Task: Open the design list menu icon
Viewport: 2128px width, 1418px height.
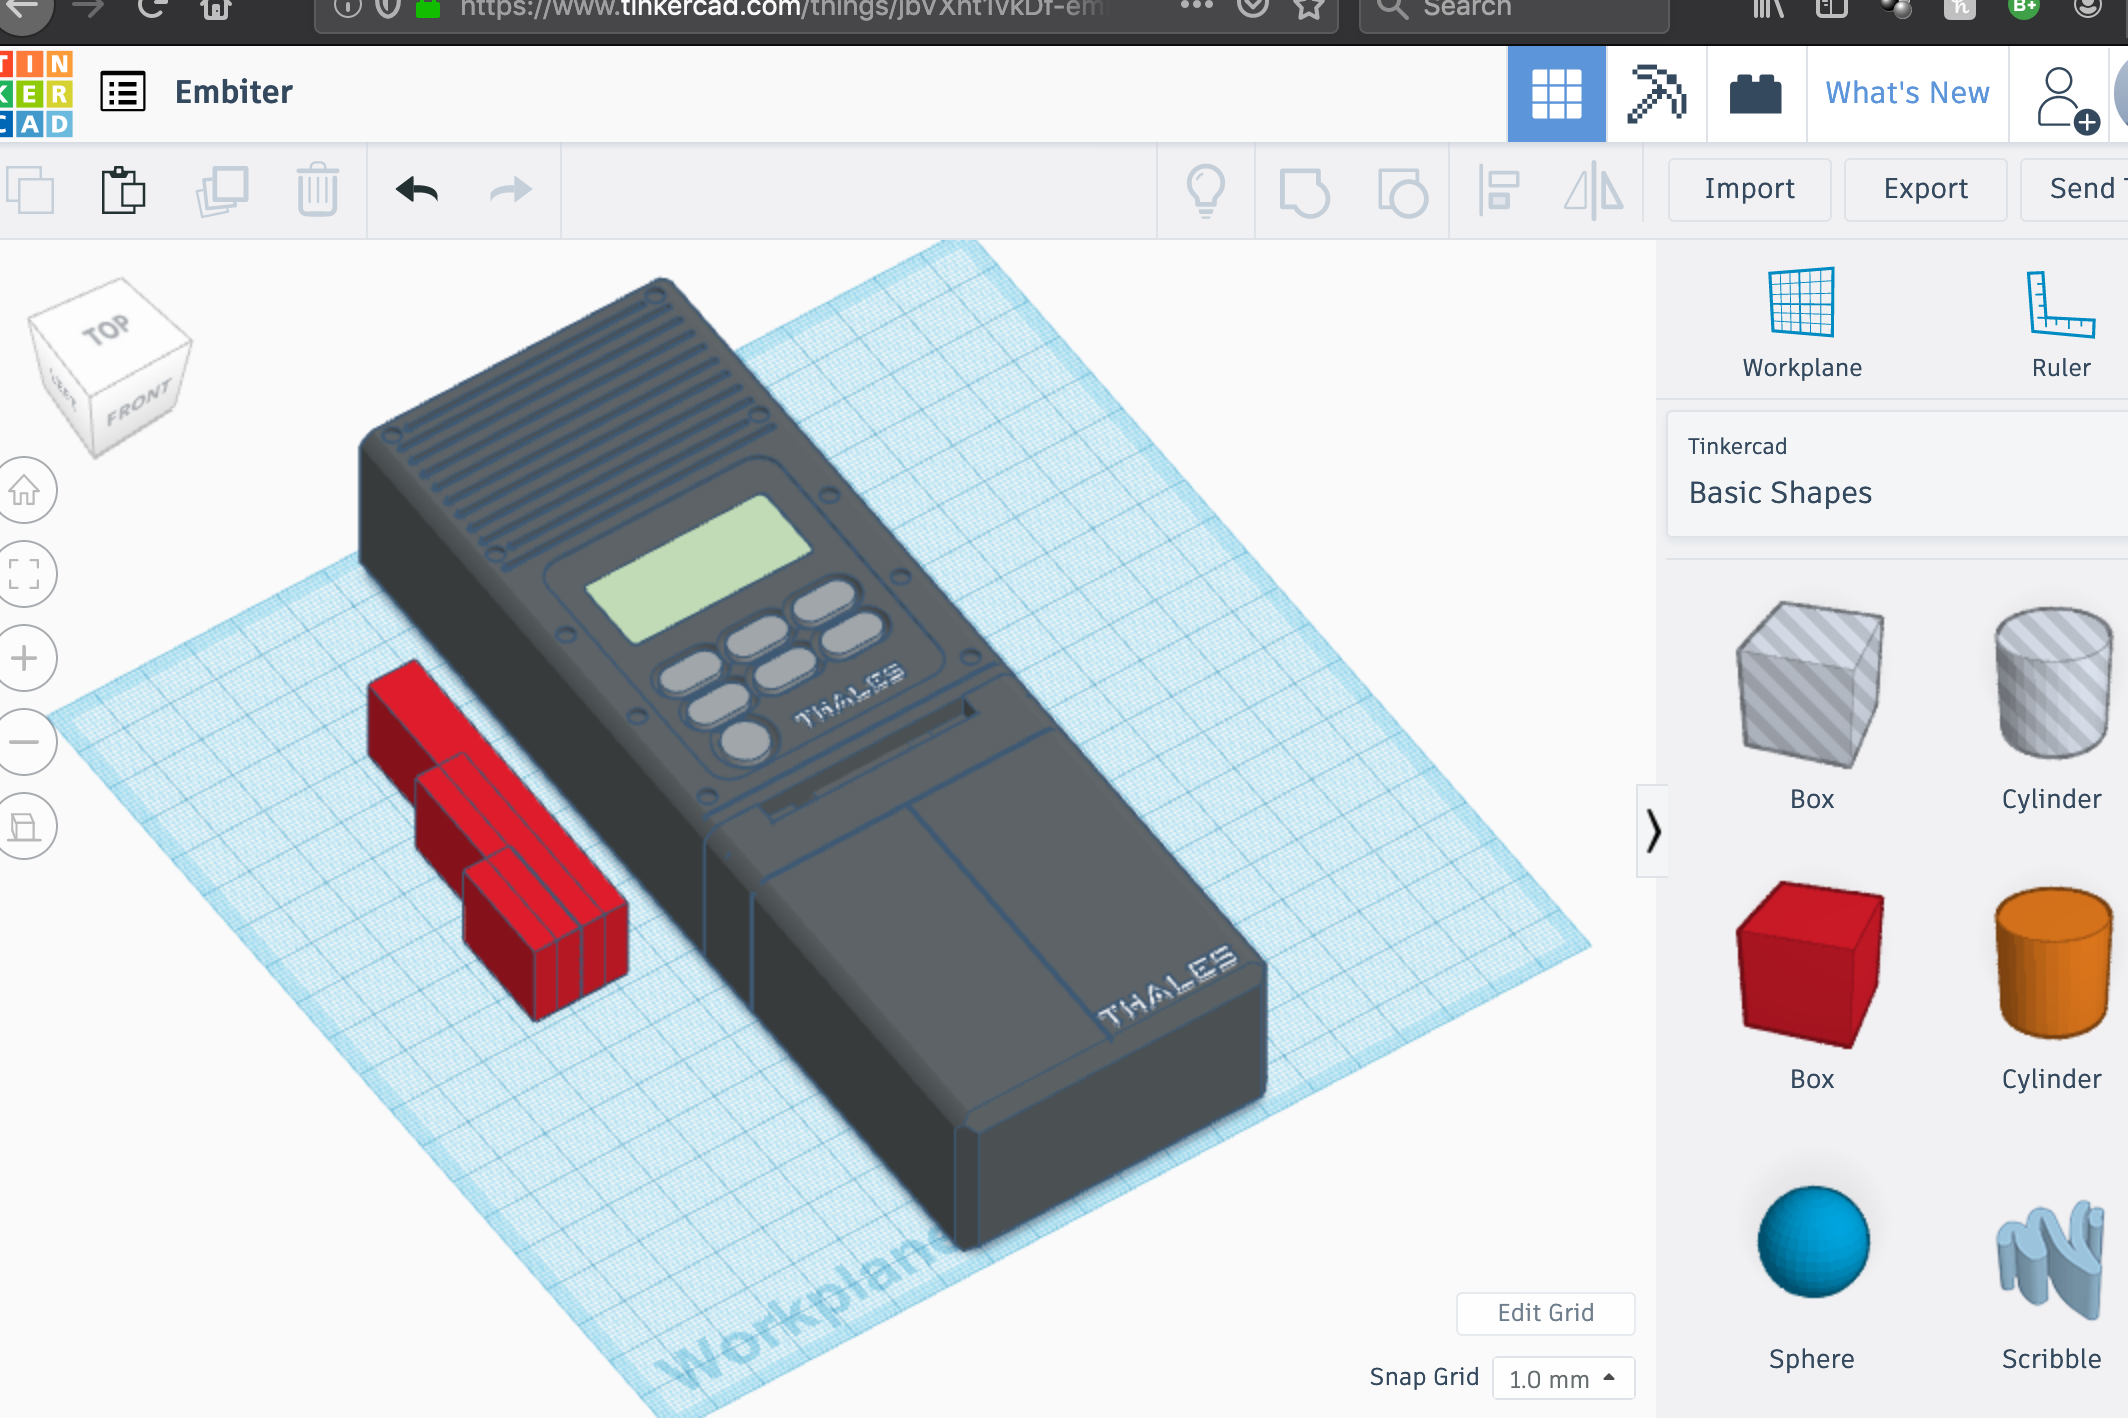Action: pyautogui.click(x=123, y=92)
